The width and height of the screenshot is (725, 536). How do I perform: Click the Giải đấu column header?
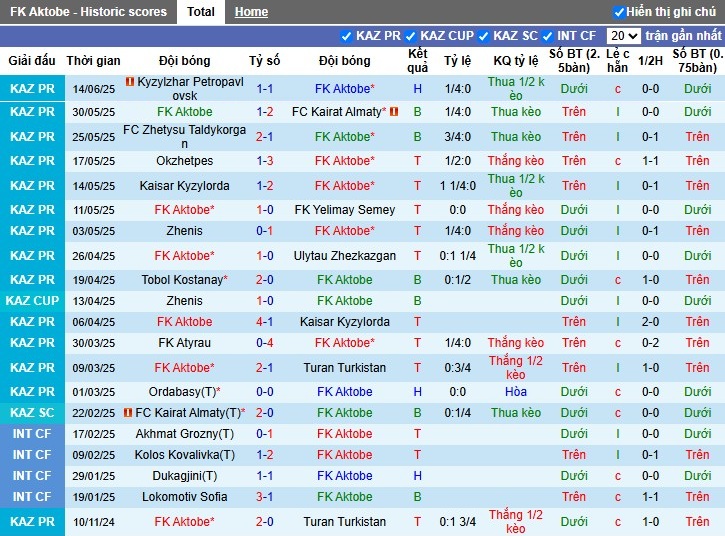click(x=32, y=61)
